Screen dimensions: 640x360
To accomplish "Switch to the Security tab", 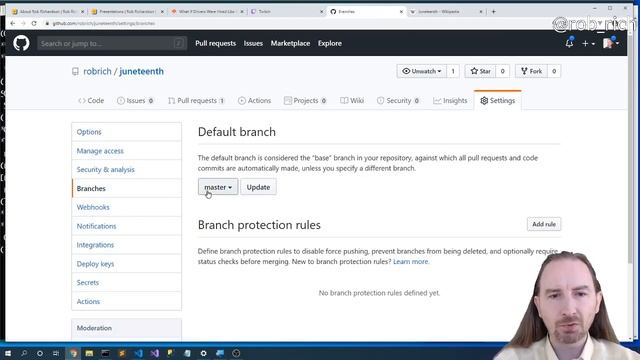I will tap(398, 100).
